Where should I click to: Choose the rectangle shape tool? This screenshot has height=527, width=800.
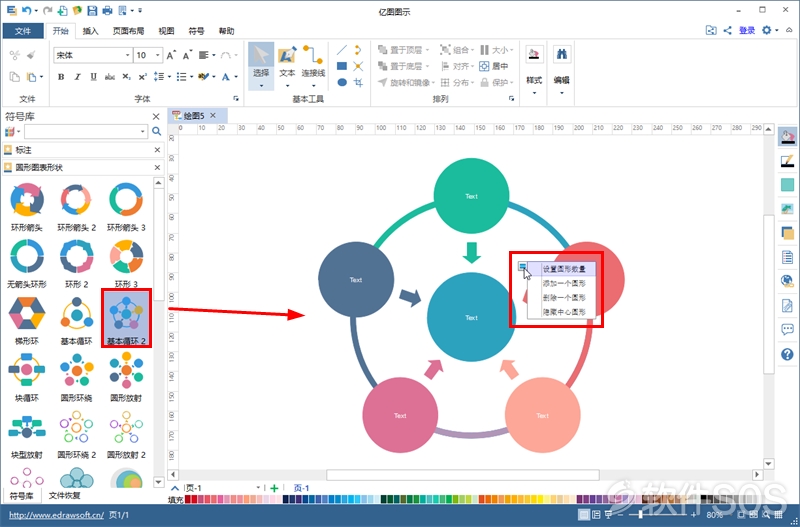342,66
